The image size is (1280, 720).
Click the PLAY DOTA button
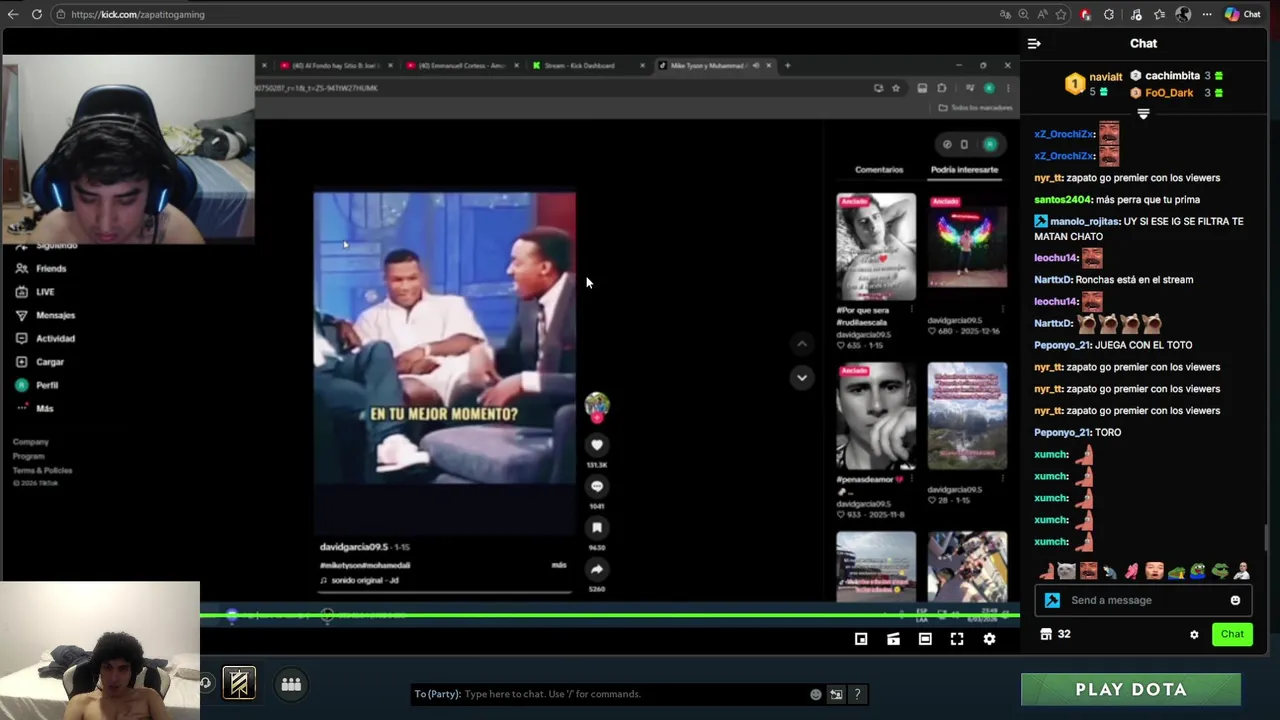click(1131, 689)
